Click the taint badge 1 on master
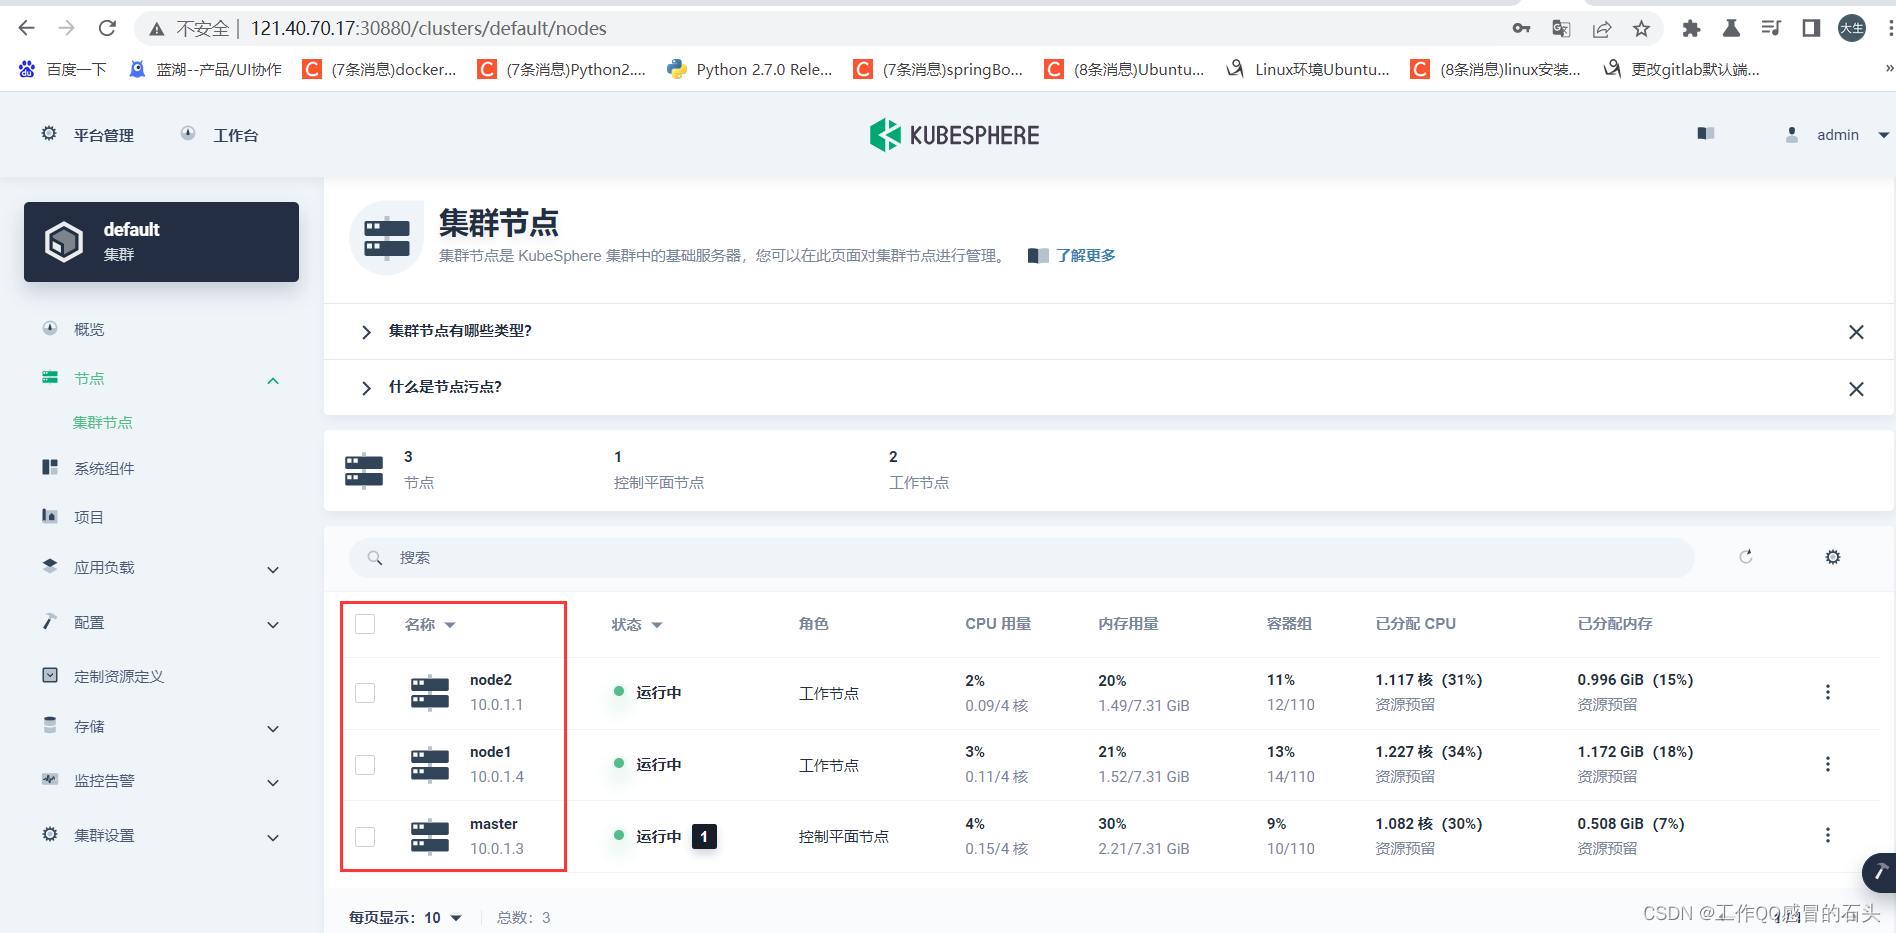The height and width of the screenshot is (933, 1896). click(705, 836)
